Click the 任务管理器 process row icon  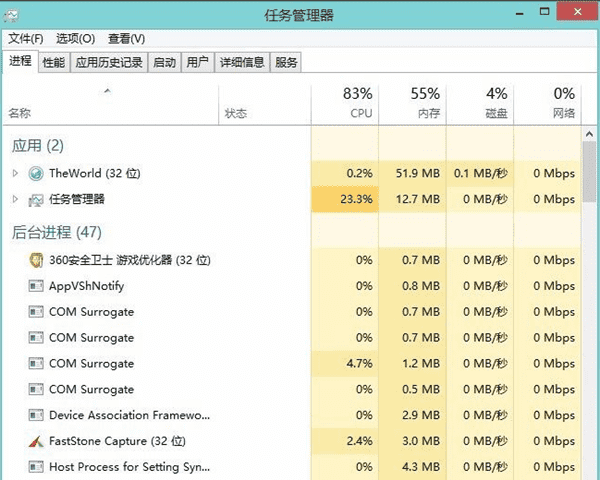point(36,199)
